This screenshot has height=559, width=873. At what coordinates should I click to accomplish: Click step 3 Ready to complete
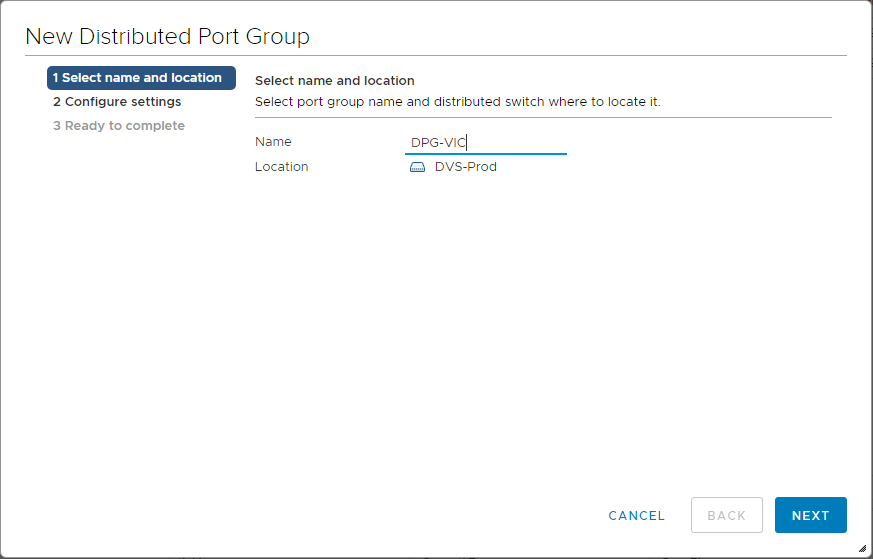pyautogui.click(x=119, y=126)
